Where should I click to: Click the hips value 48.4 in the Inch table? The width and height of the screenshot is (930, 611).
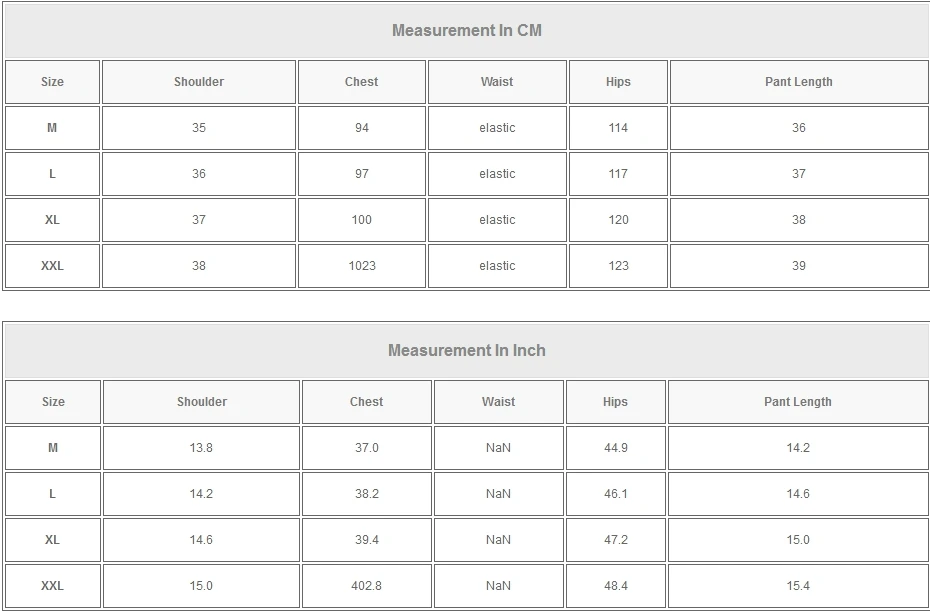point(615,586)
